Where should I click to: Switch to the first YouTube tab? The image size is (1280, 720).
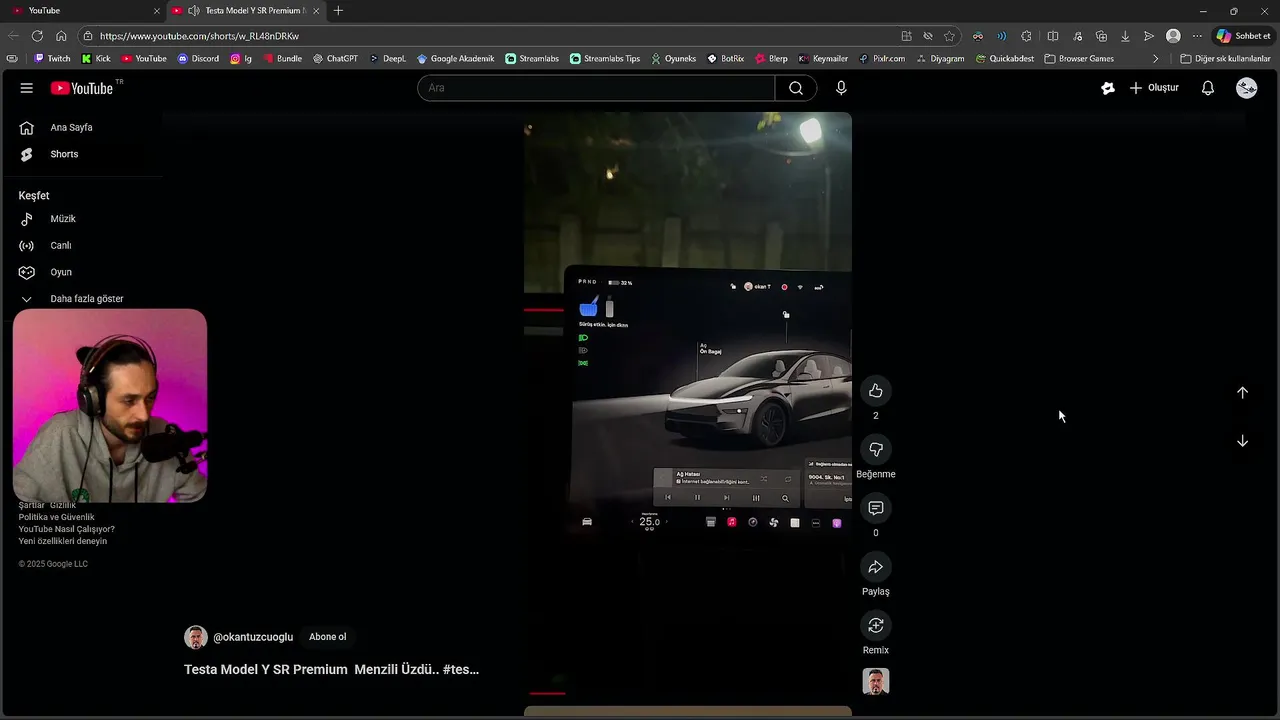[x=85, y=10]
